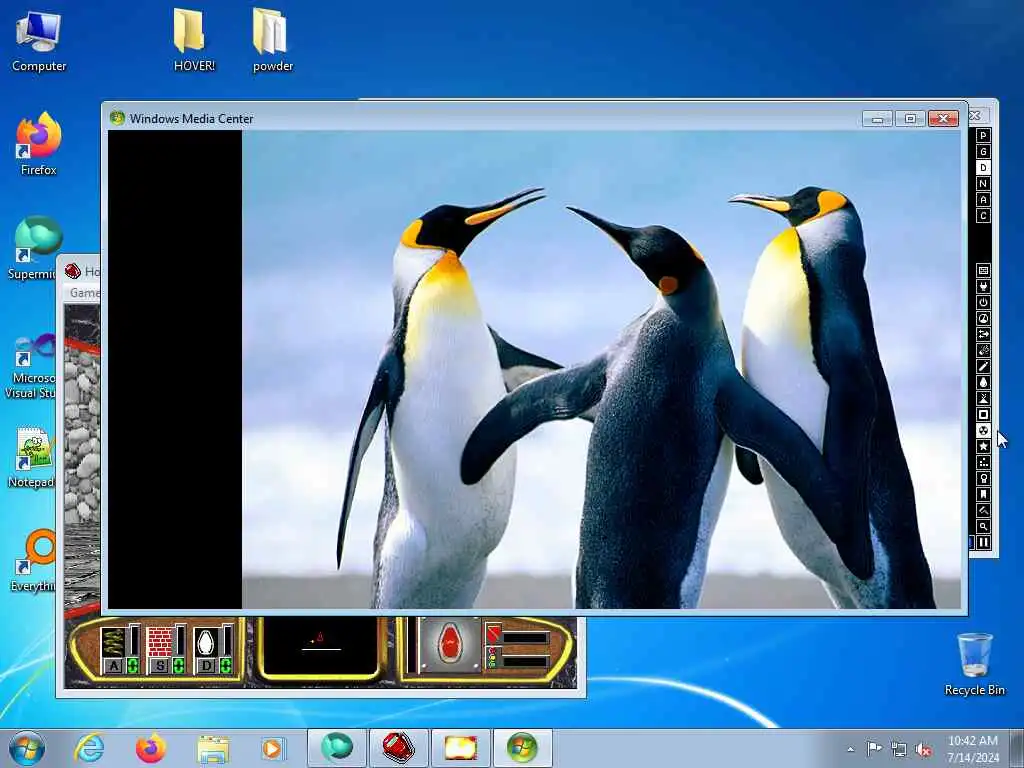Click the Windows Media Center title bar icon

click(118, 118)
